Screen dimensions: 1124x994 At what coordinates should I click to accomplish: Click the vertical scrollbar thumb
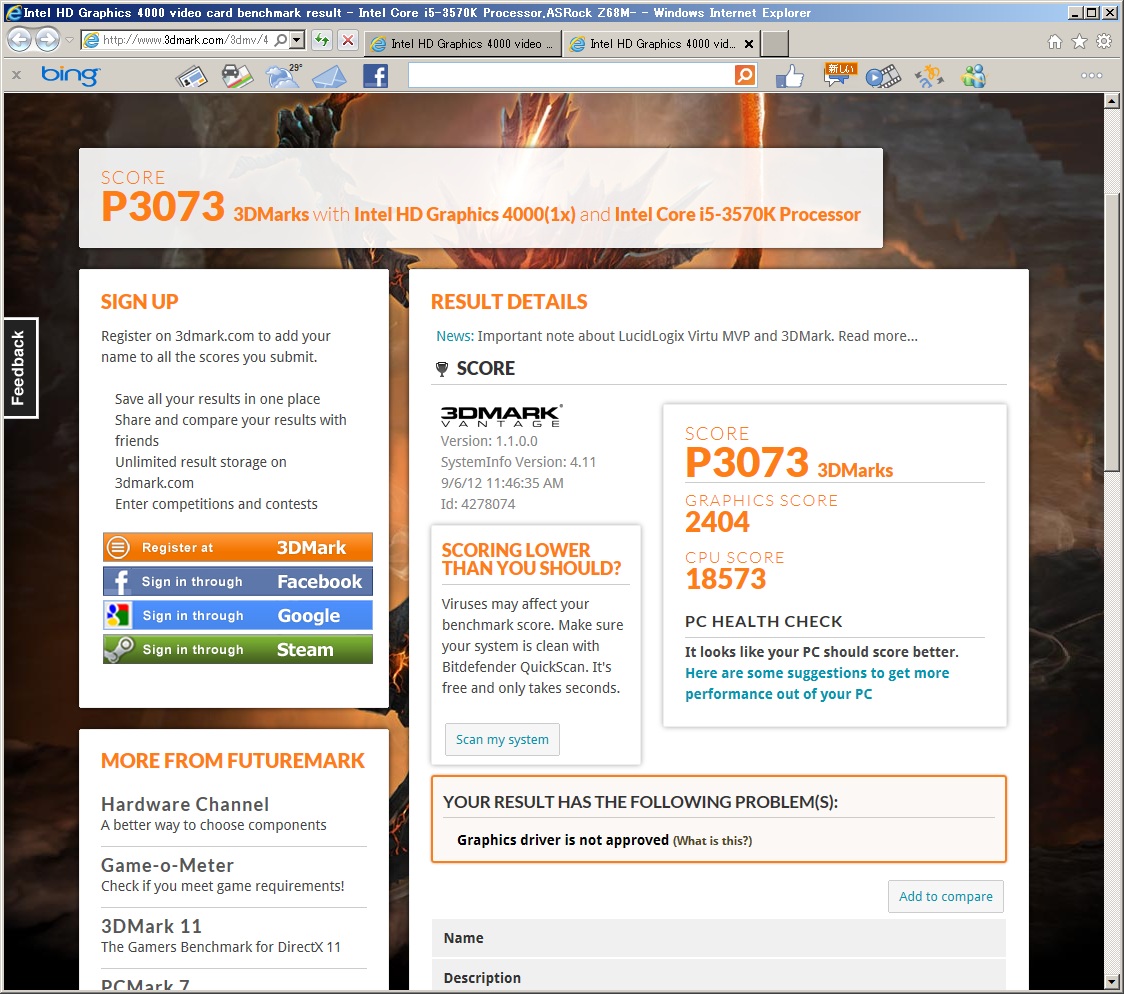(1112, 332)
